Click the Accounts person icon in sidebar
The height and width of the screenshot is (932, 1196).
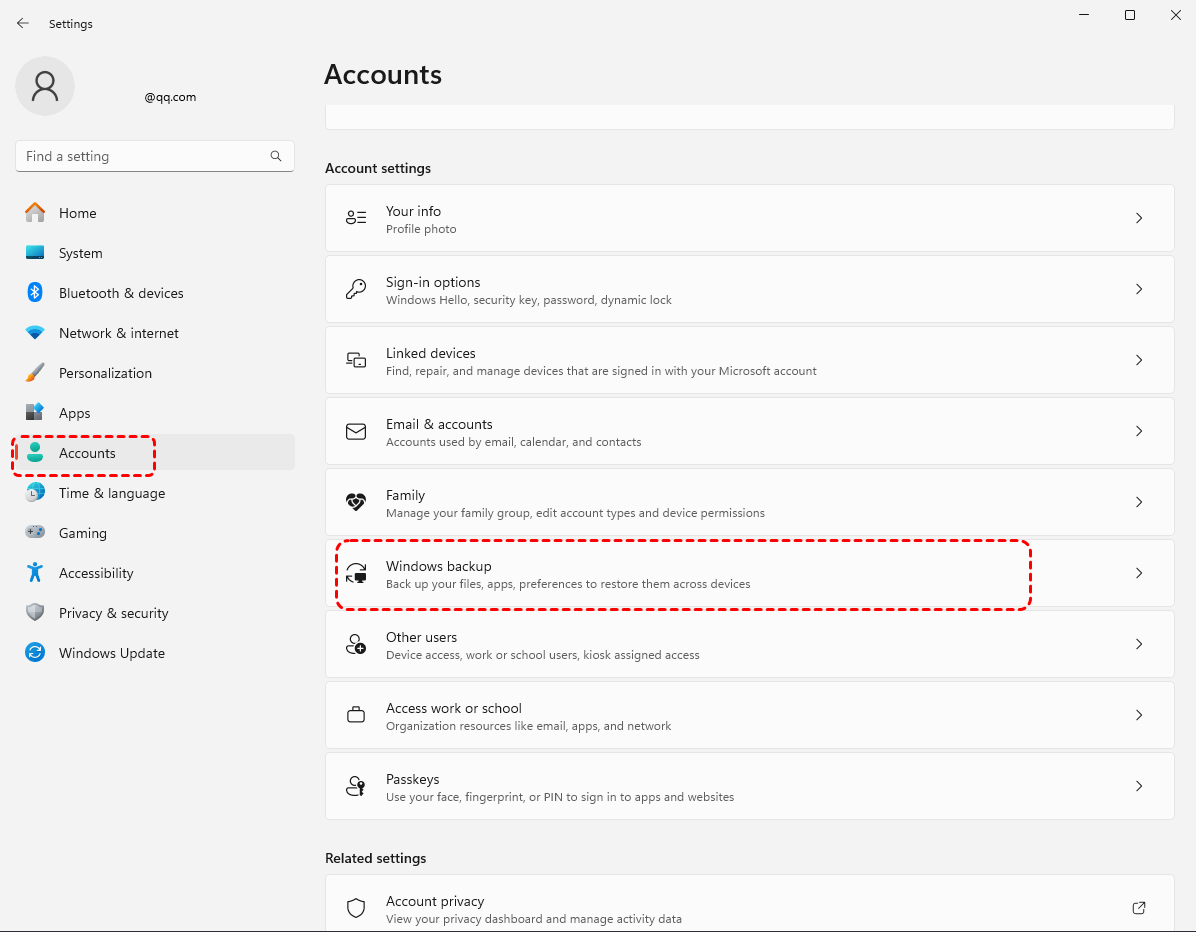pos(35,453)
